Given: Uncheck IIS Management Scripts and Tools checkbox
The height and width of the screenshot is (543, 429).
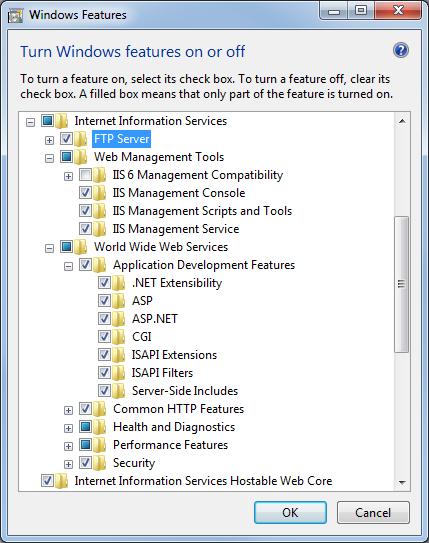Looking at the screenshot, I should [x=85, y=211].
